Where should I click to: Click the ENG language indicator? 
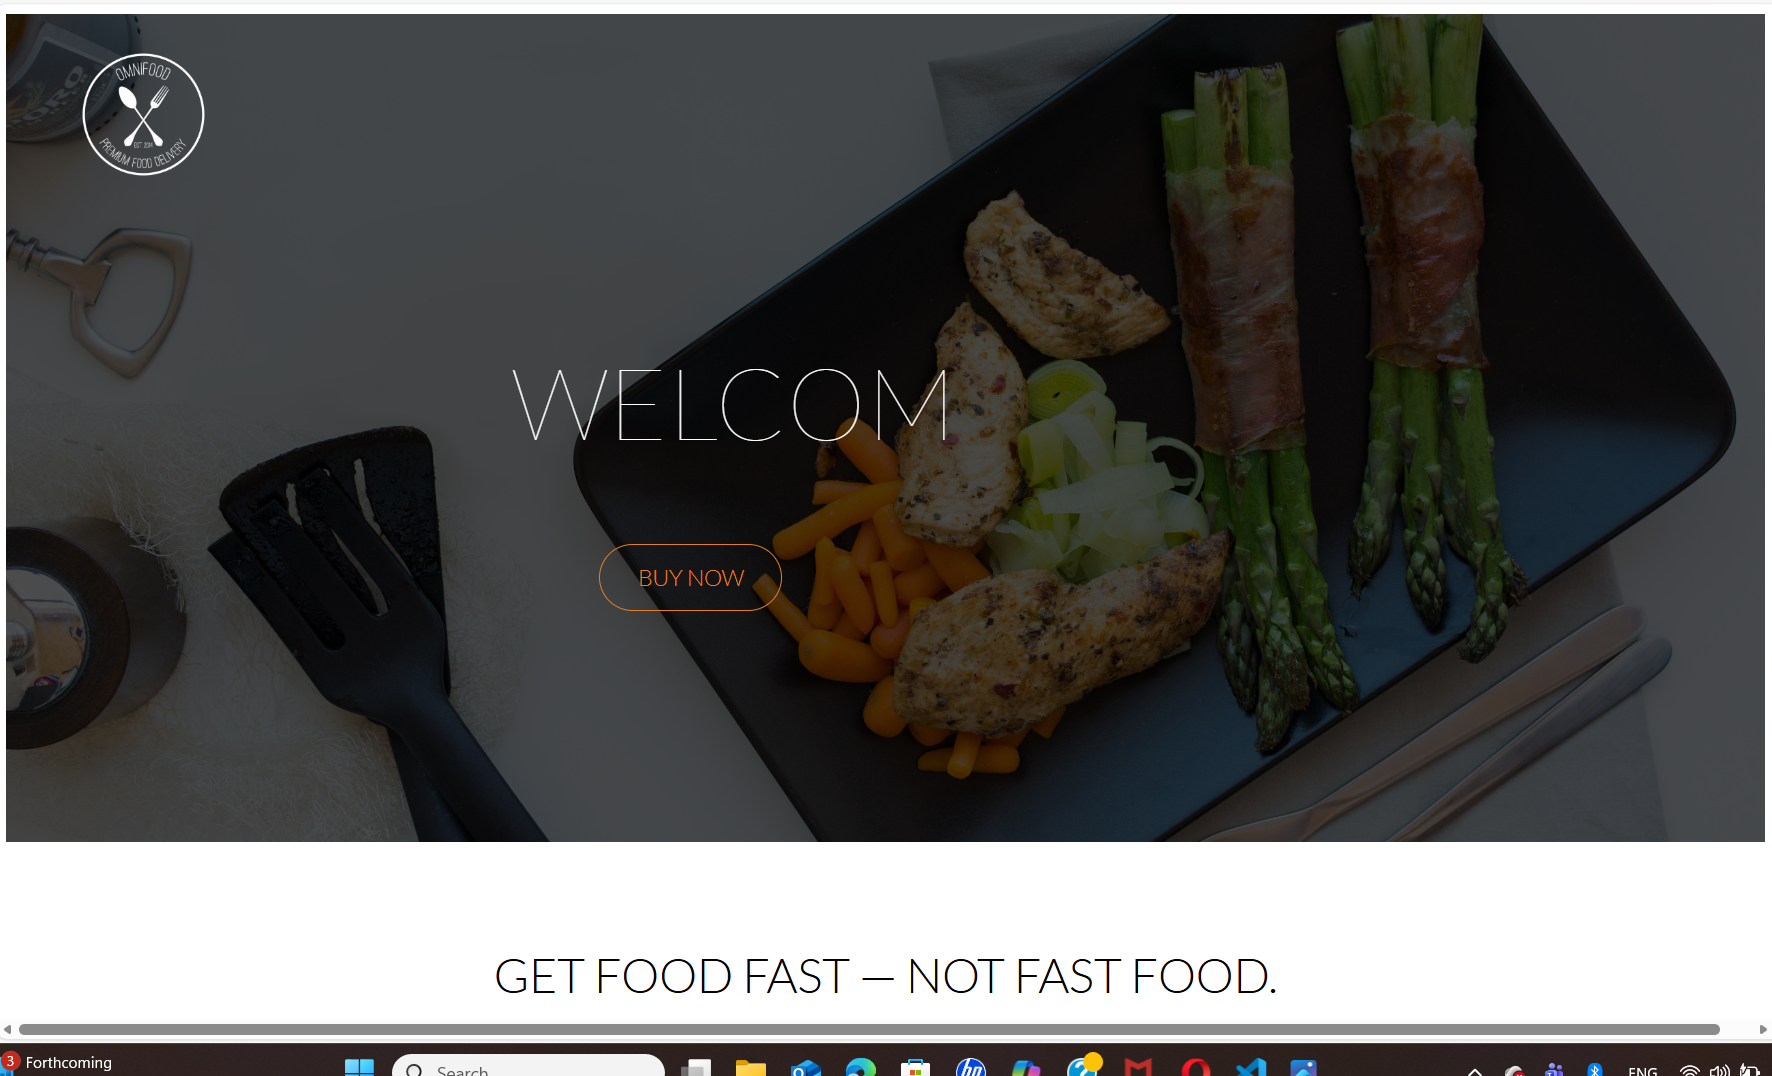[1642, 1070]
